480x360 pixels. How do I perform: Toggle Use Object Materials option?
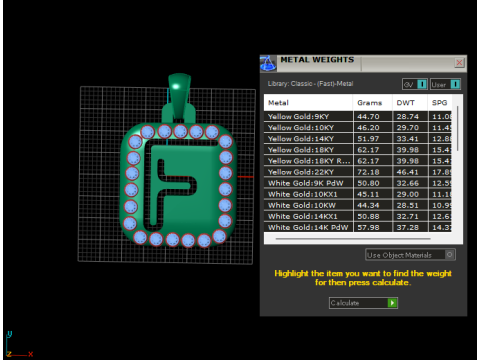pos(410,255)
